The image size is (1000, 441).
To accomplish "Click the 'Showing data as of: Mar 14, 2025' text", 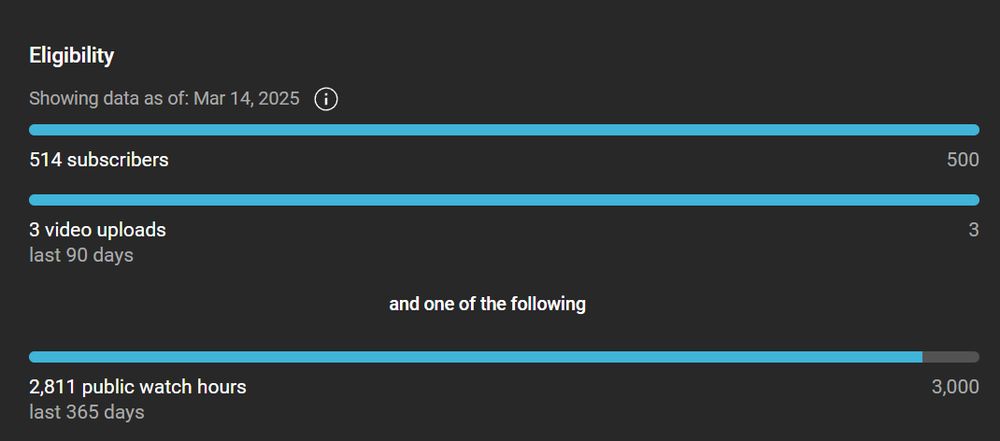I will 164,99.
